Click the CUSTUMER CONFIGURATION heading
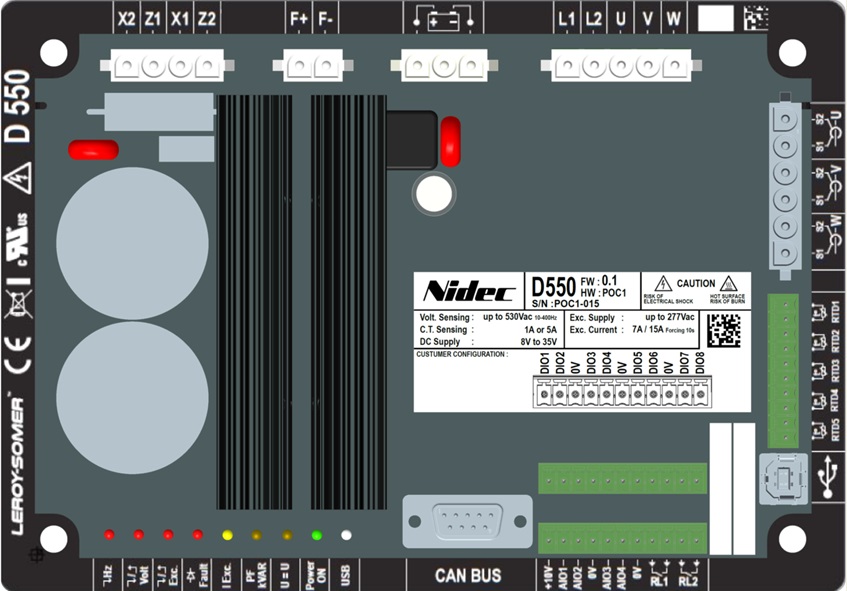 462,354
